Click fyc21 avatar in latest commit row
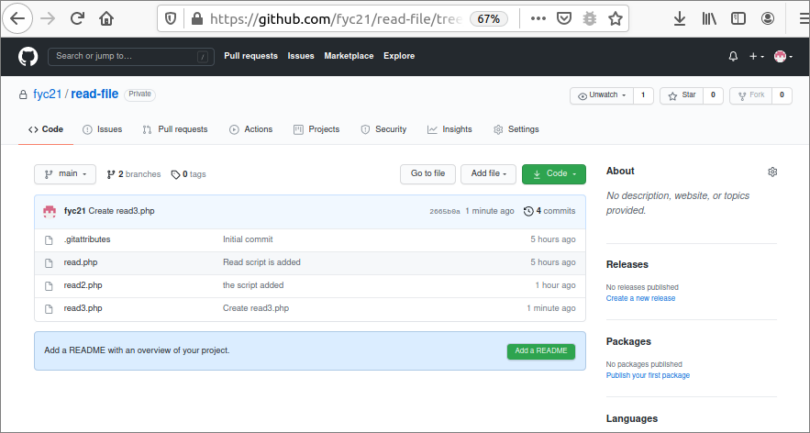 [50, 211]
